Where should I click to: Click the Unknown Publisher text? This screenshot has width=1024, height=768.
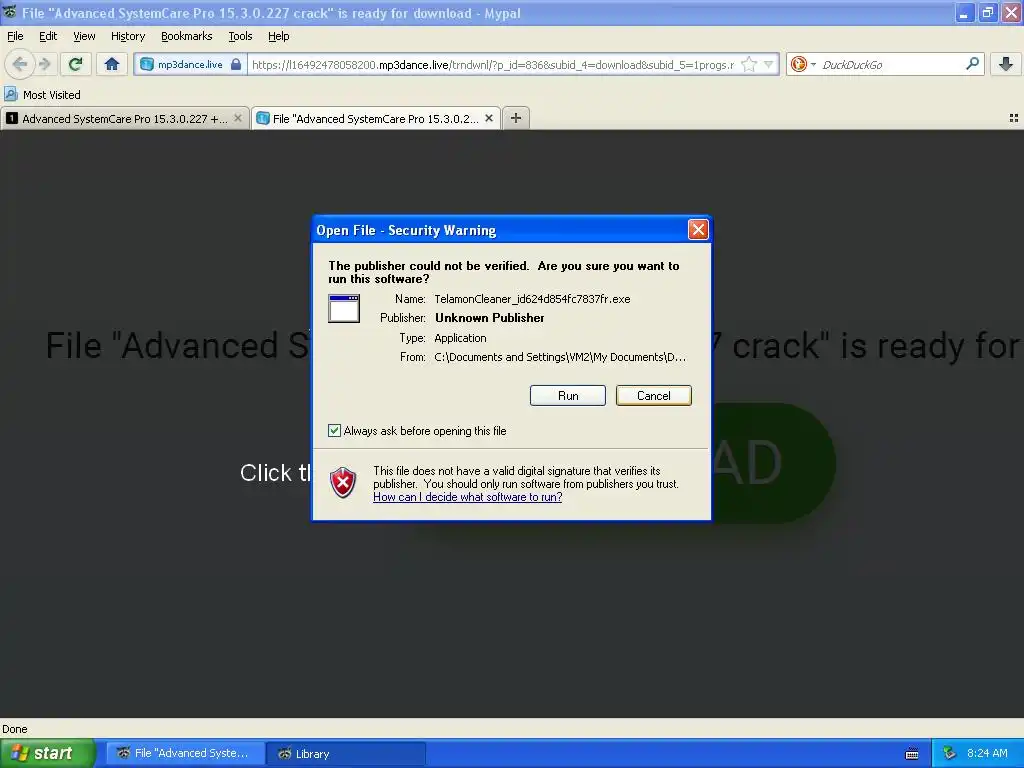click(490, 318)
